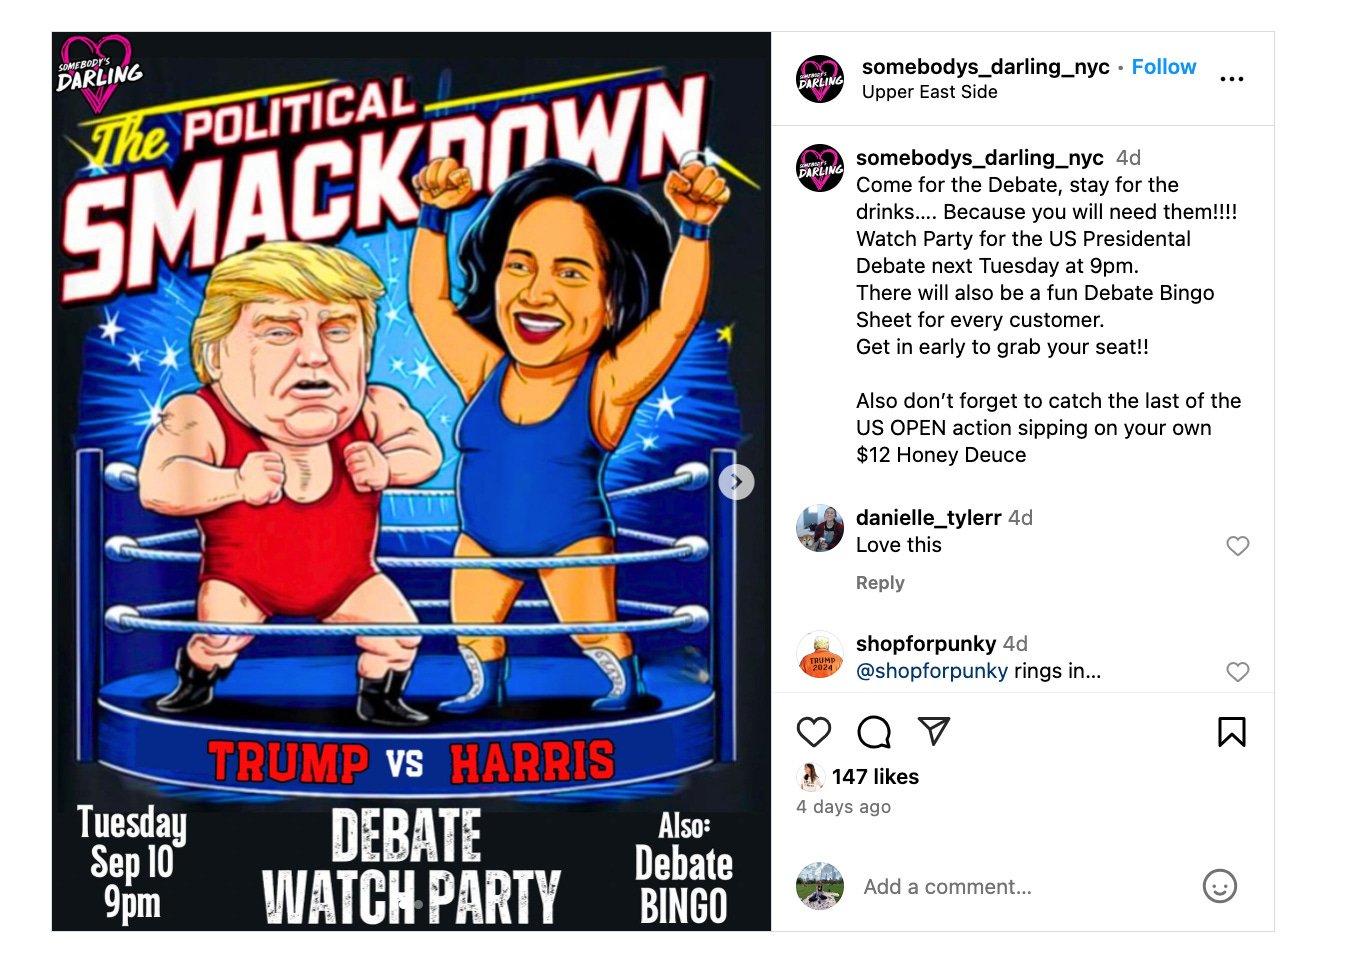Screen dimensions: 1352x966
Task: Open the emoji picker smiley icon
Action: (1219, 886)
